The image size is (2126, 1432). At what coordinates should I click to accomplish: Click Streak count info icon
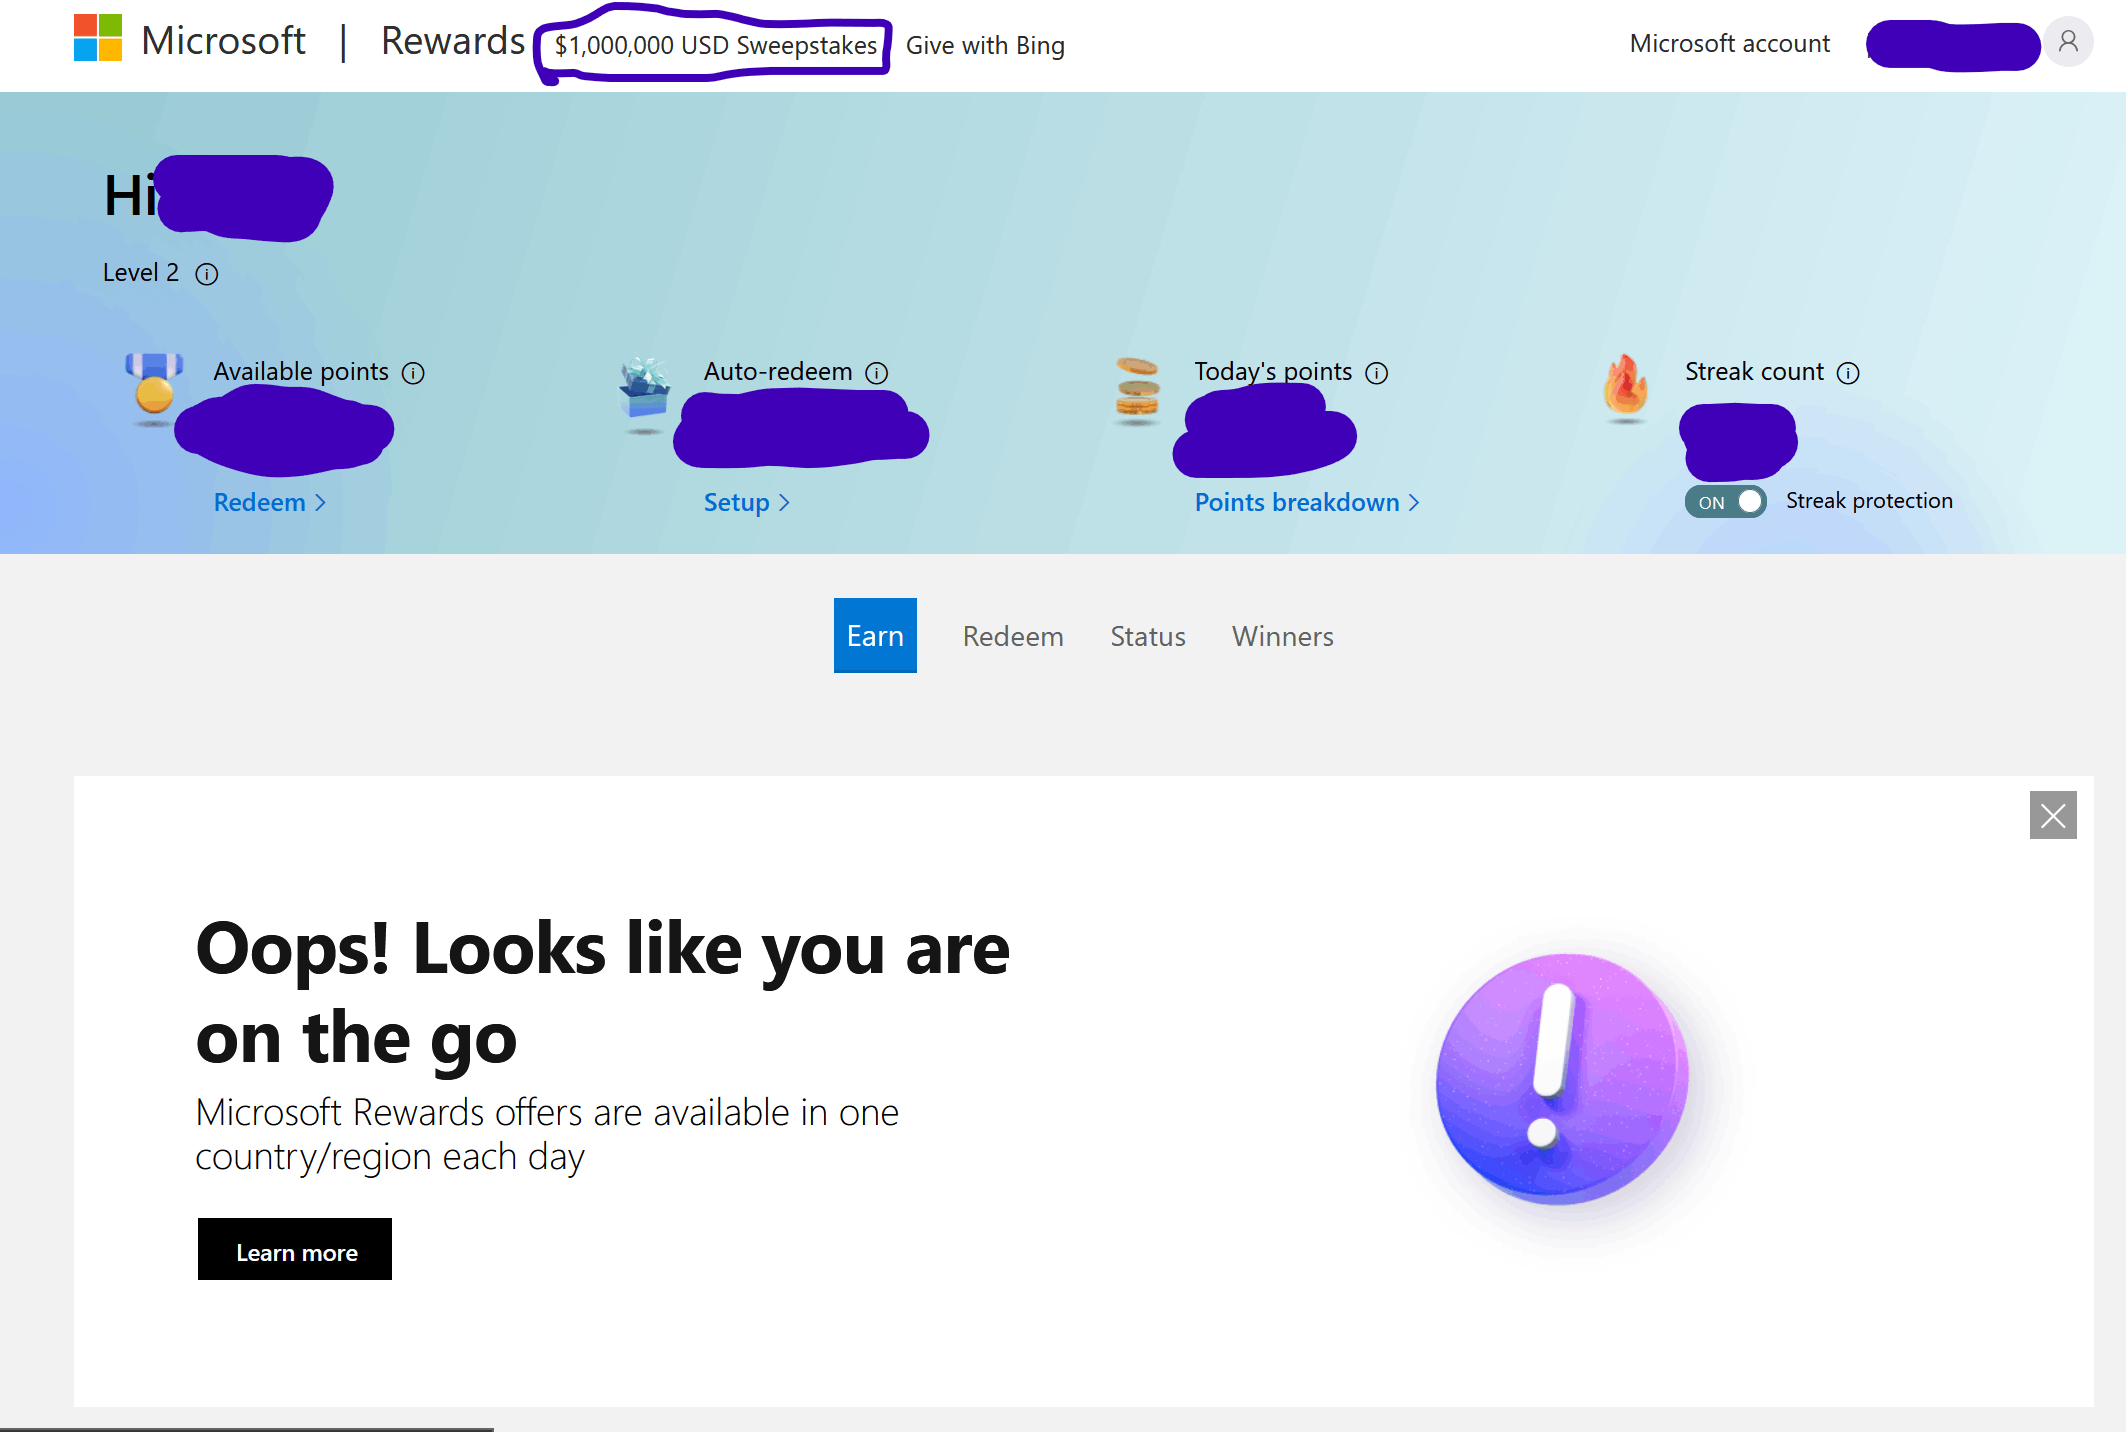coord(1848,373)
